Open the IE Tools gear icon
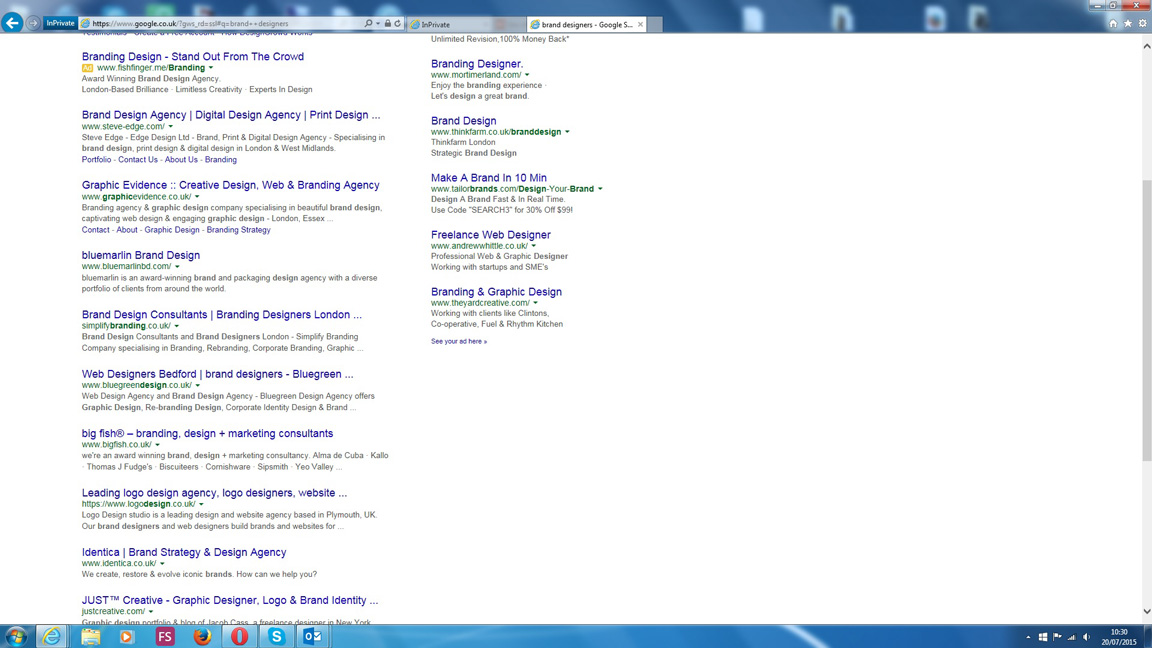The image size is (1152, 648). pos(1142,23)
